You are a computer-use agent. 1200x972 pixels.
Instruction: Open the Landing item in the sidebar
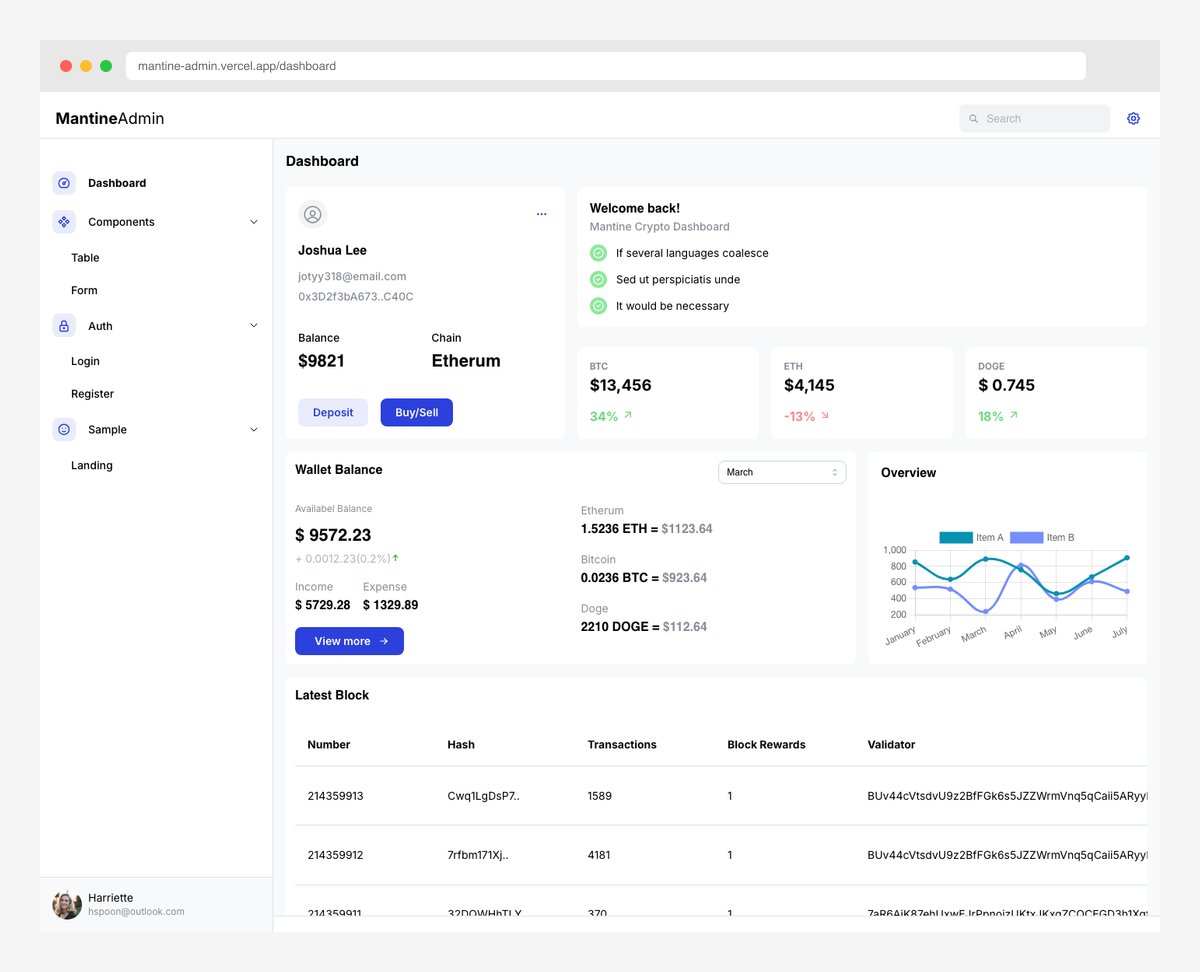pyautogui.click(x=91, y=465)
